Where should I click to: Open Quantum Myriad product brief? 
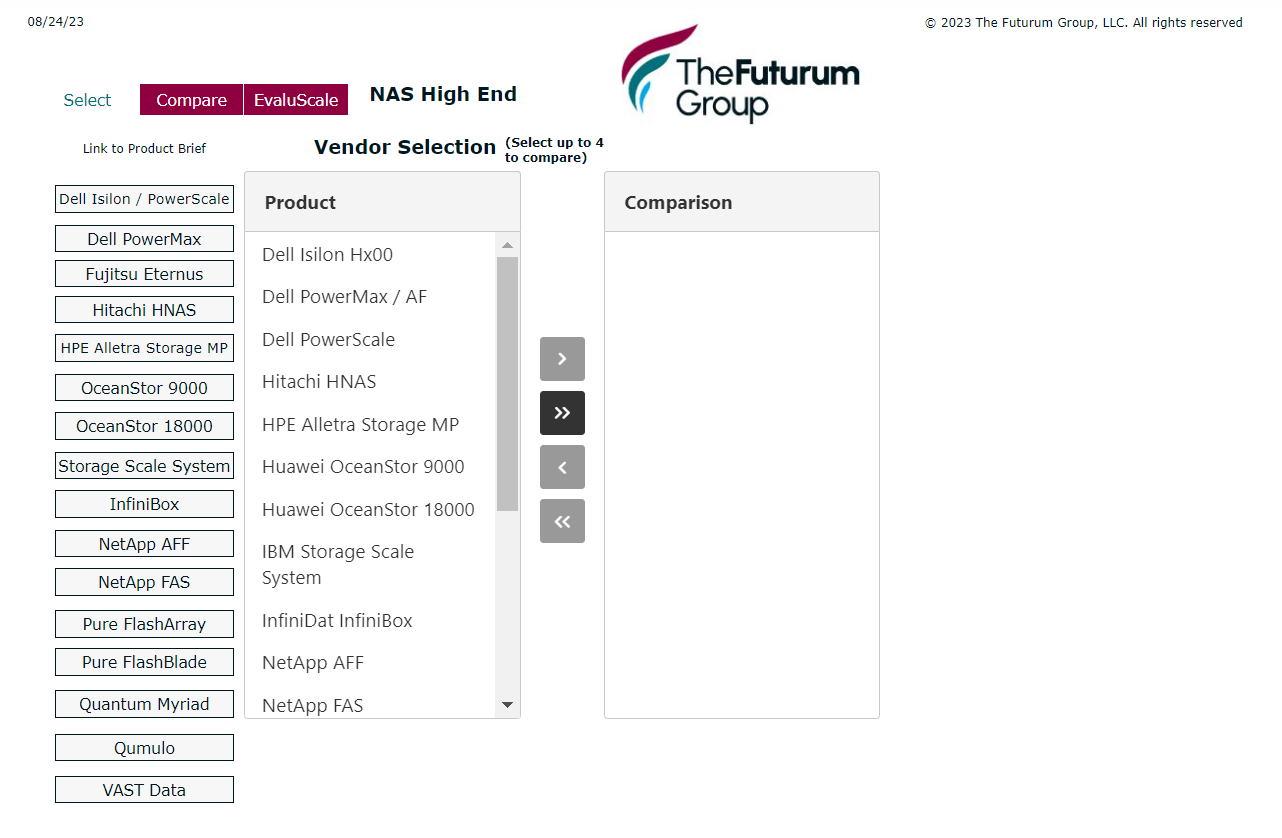[144, 704]
